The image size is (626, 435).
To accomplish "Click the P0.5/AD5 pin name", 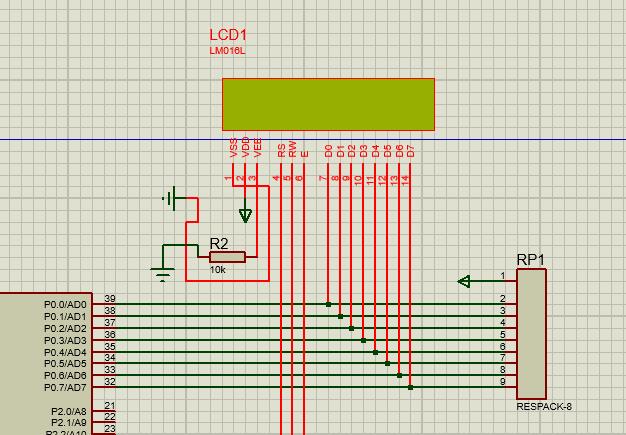I will click(65, 364).
